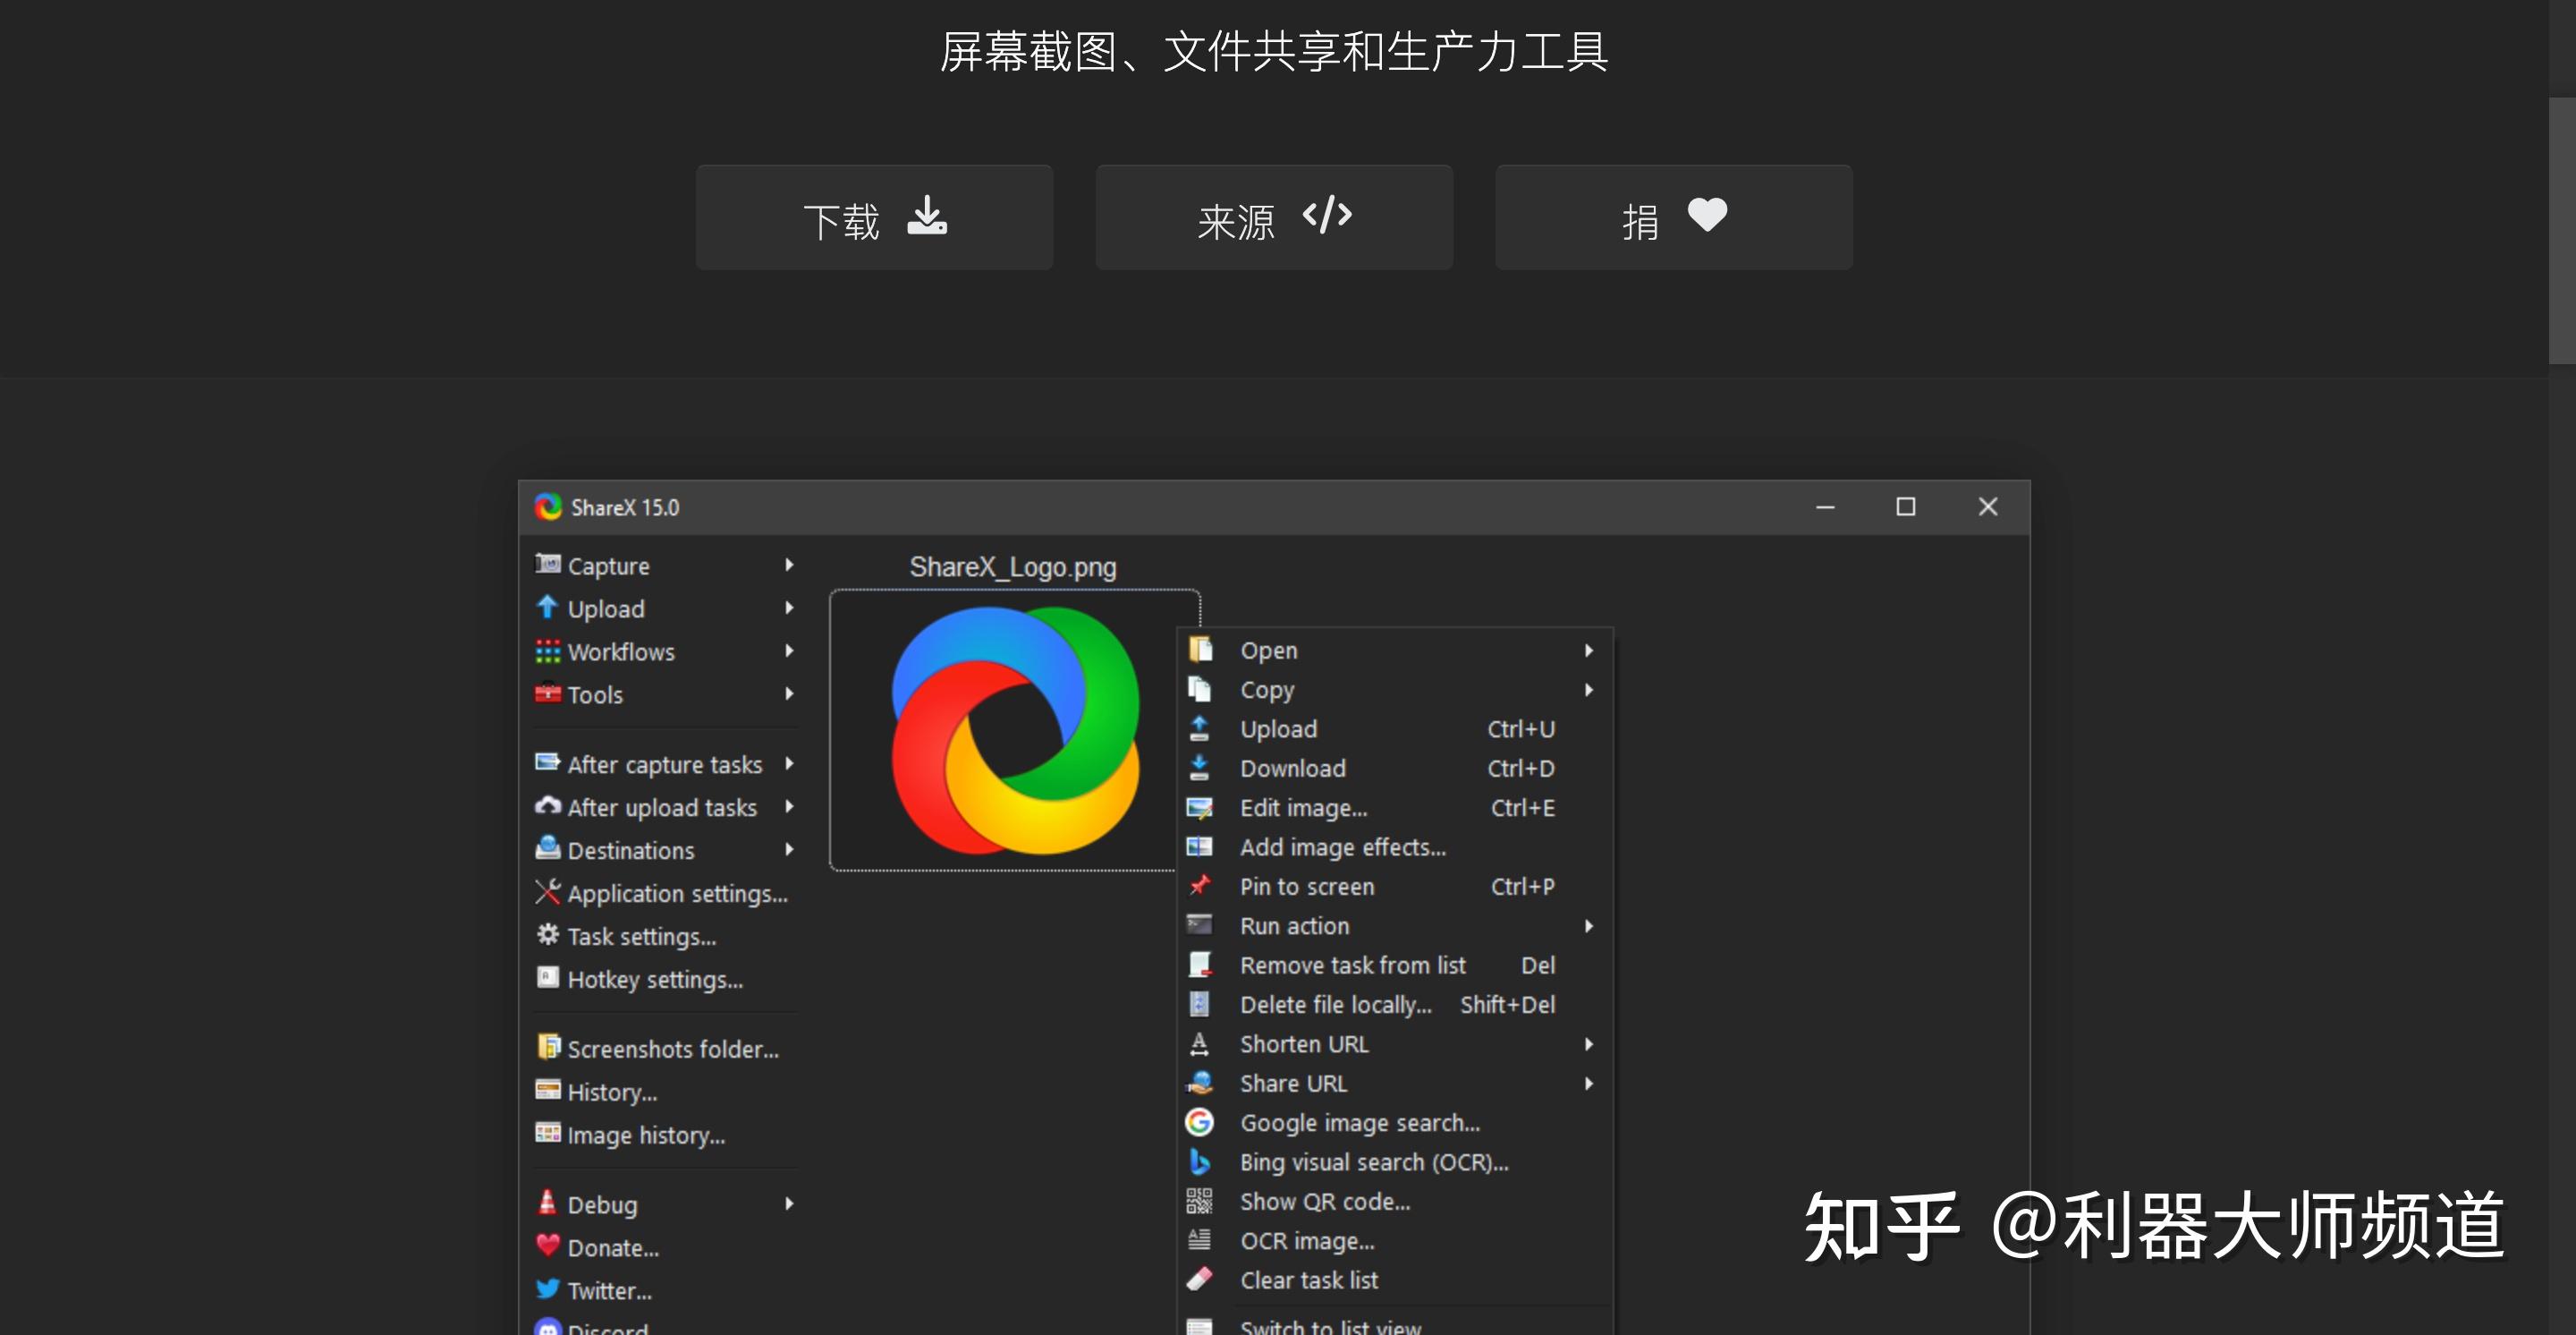
Task: Expand the Tools submenu arrow
Action: [789, 694]
